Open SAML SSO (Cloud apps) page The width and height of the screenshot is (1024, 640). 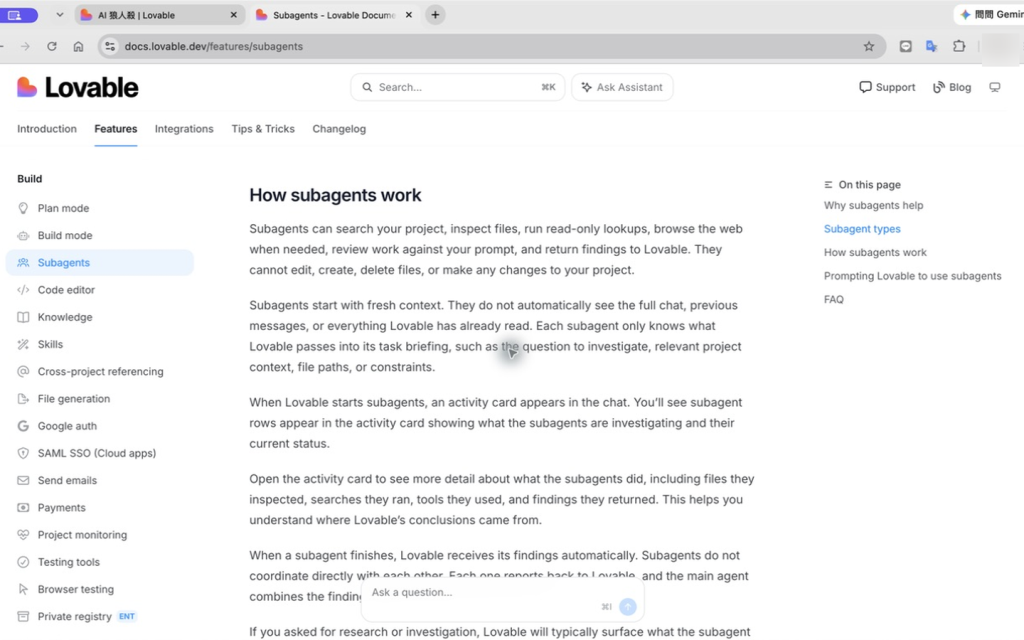[x=97, y=453]
